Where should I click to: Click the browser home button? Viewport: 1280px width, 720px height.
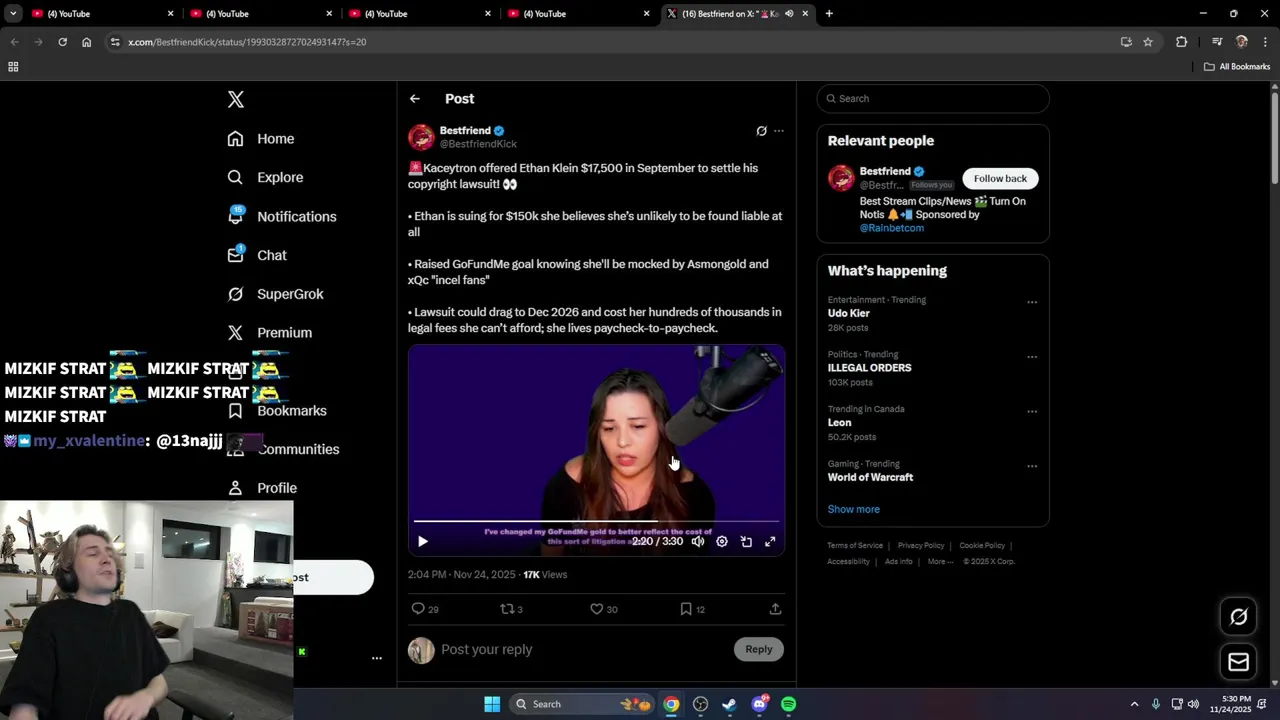click(x=87, y=42)
